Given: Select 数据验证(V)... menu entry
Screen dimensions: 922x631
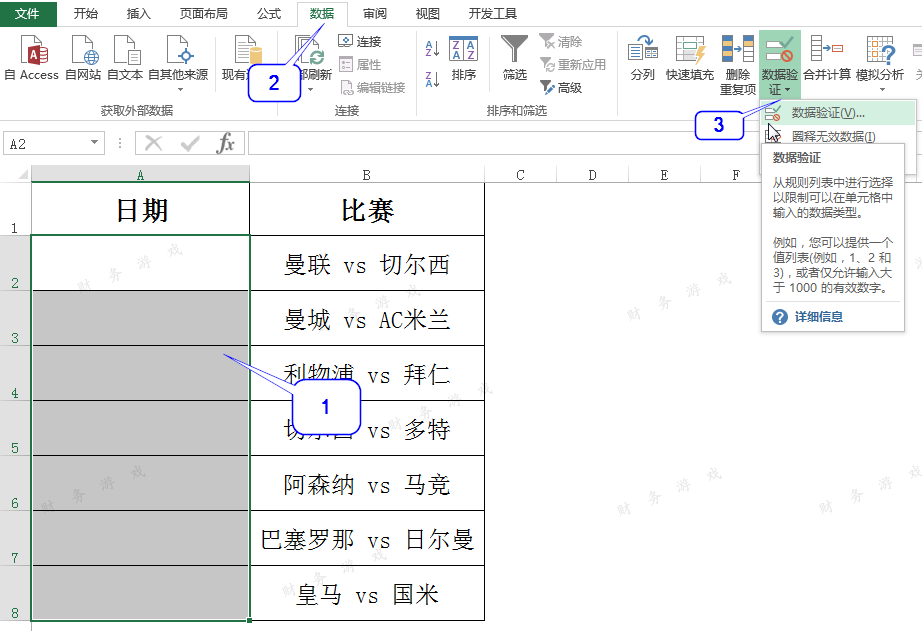Looking at the screenshot, I should (839, 113).
